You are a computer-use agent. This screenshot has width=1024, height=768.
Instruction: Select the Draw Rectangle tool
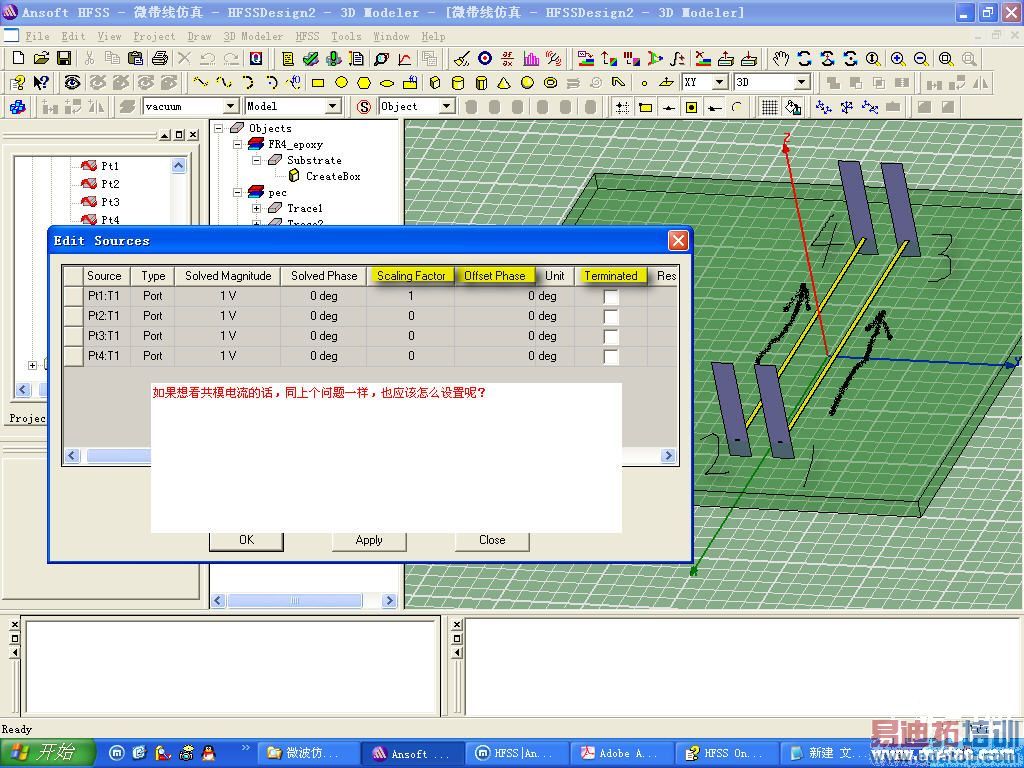(x=318, y=83)
